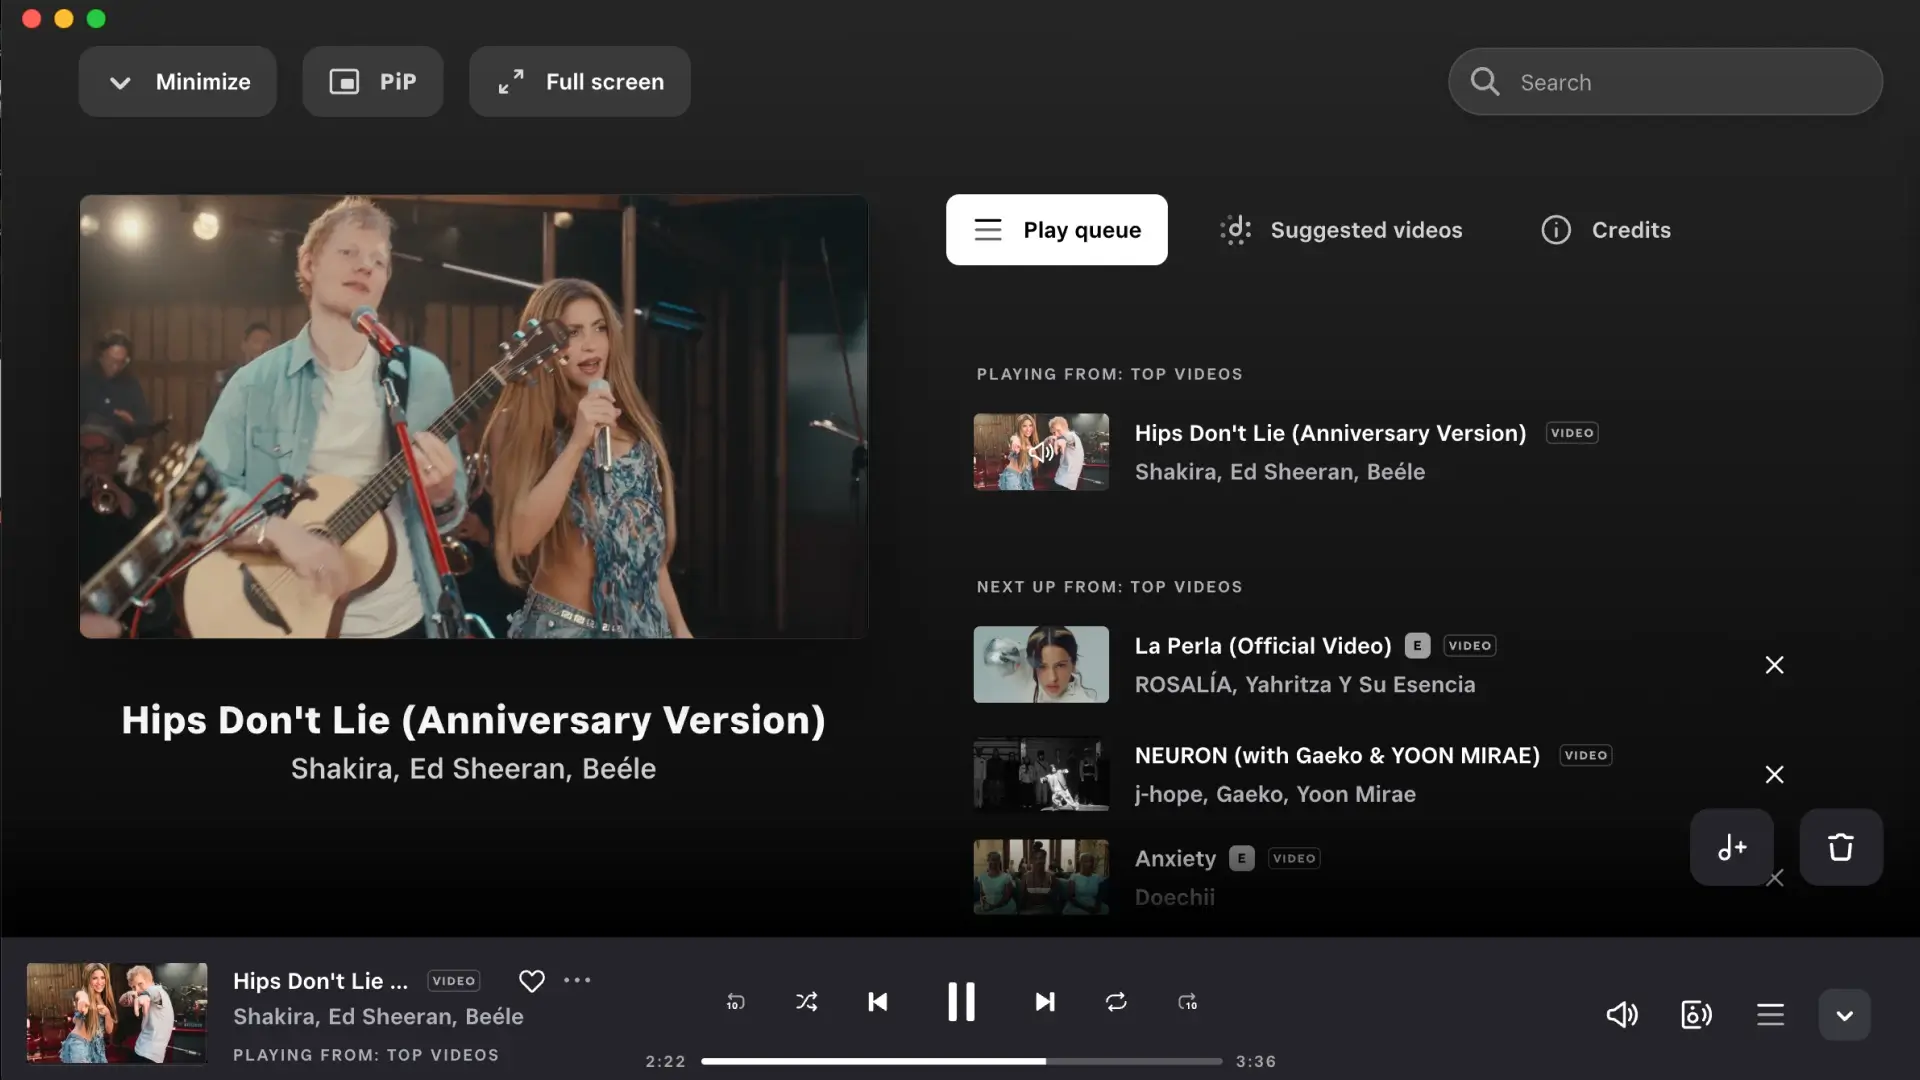
Task: Click the Search field
Action: [x=1664, y=81]
